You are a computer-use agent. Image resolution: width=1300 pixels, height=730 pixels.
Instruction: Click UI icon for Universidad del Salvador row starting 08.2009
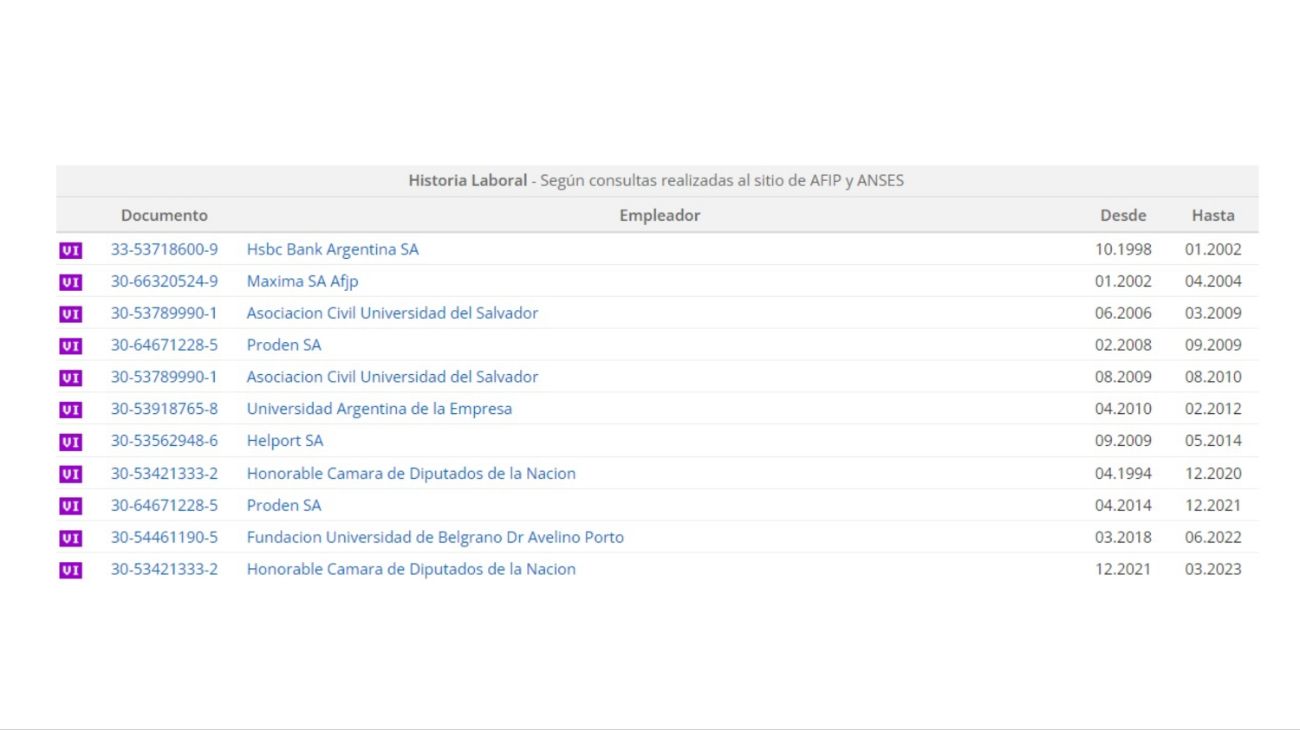70,378
